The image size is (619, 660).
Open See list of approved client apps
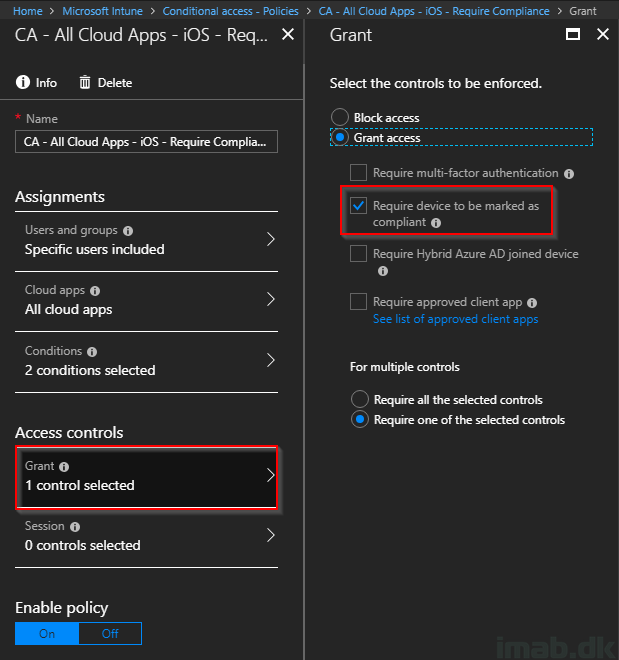(x=455, y=319)
